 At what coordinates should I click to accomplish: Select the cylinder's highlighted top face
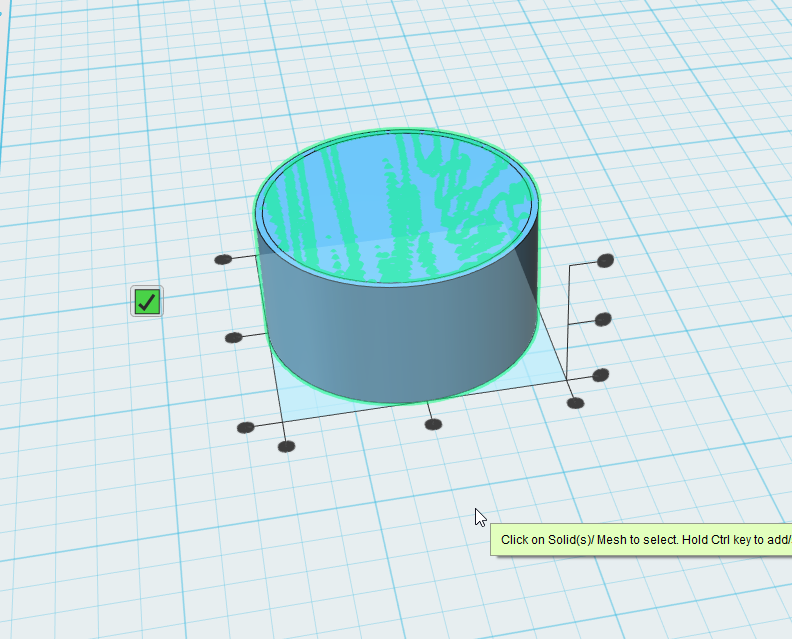tap(397, 207)
